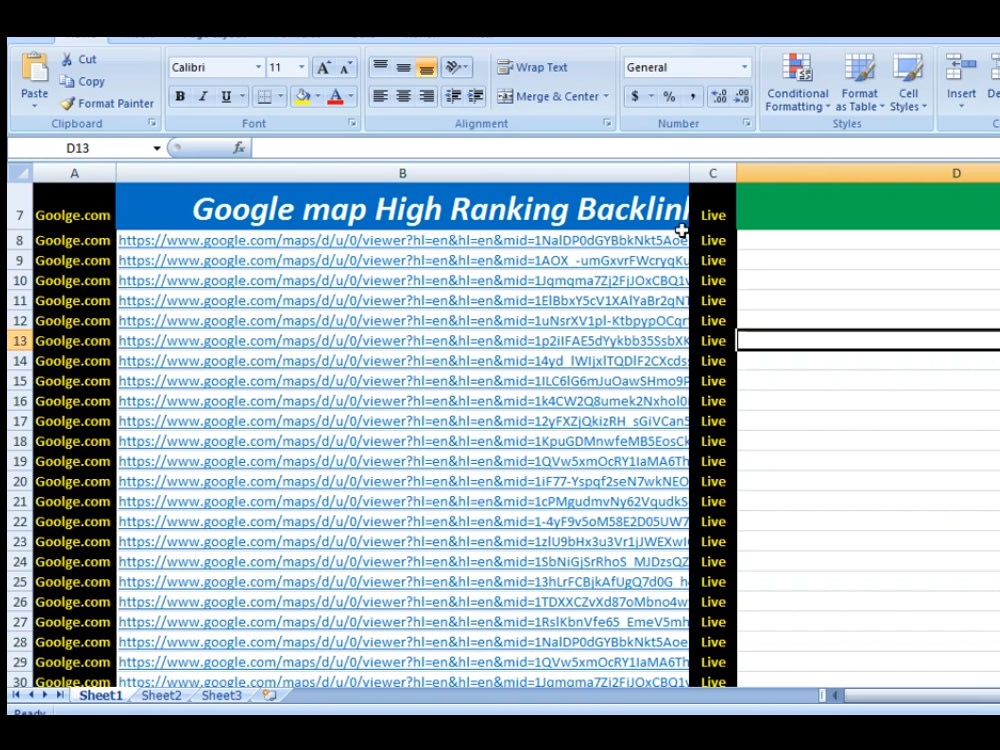1000x750 pixels.
Task: Open Alignment dialog launcher
Action: (607, 123)
